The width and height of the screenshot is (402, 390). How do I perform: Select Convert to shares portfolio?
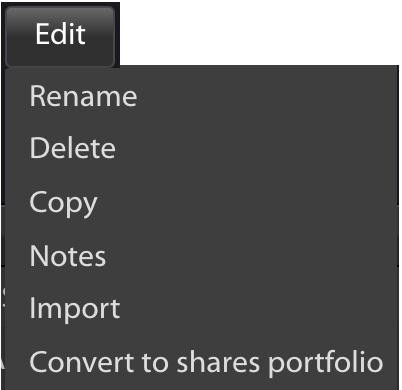[202, 363]
